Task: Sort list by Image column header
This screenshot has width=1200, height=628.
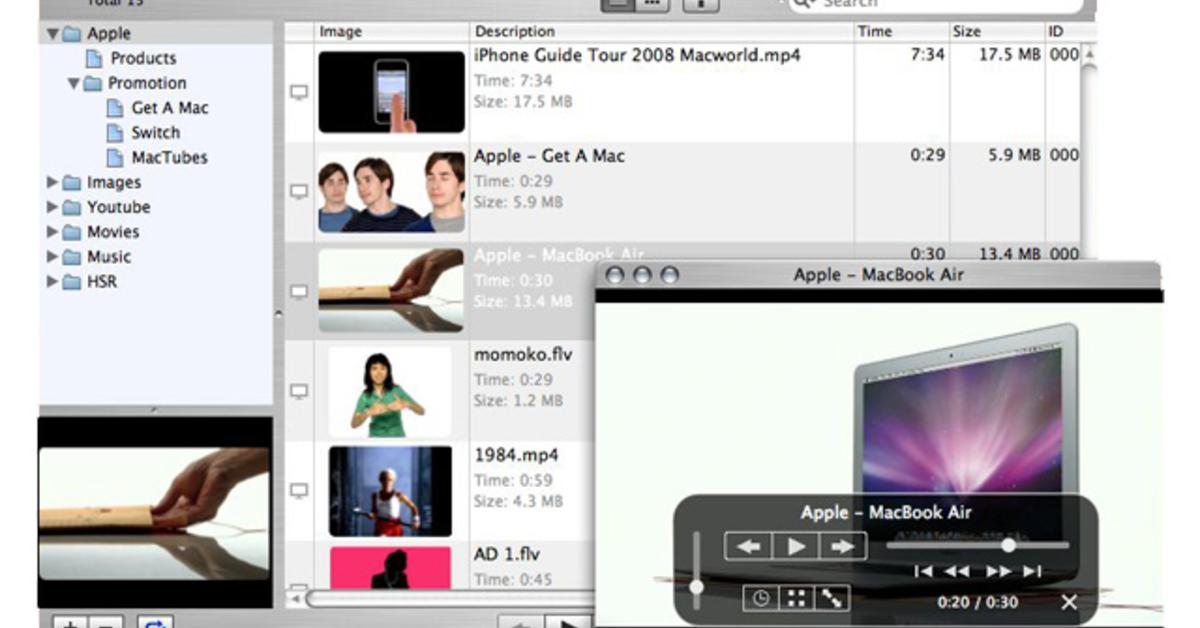Action: point(391,32)
